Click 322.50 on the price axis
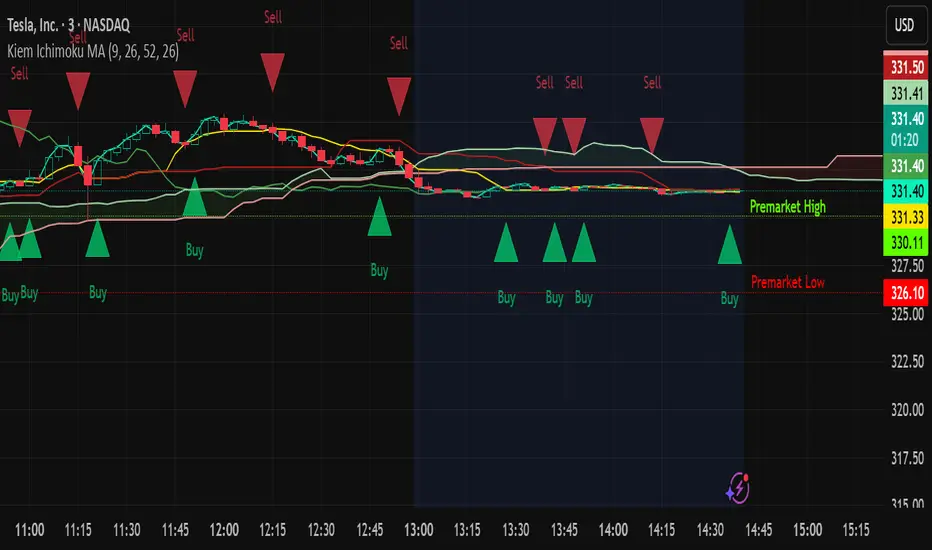This screenshot has height=550, width=932. tap(907, 362)
